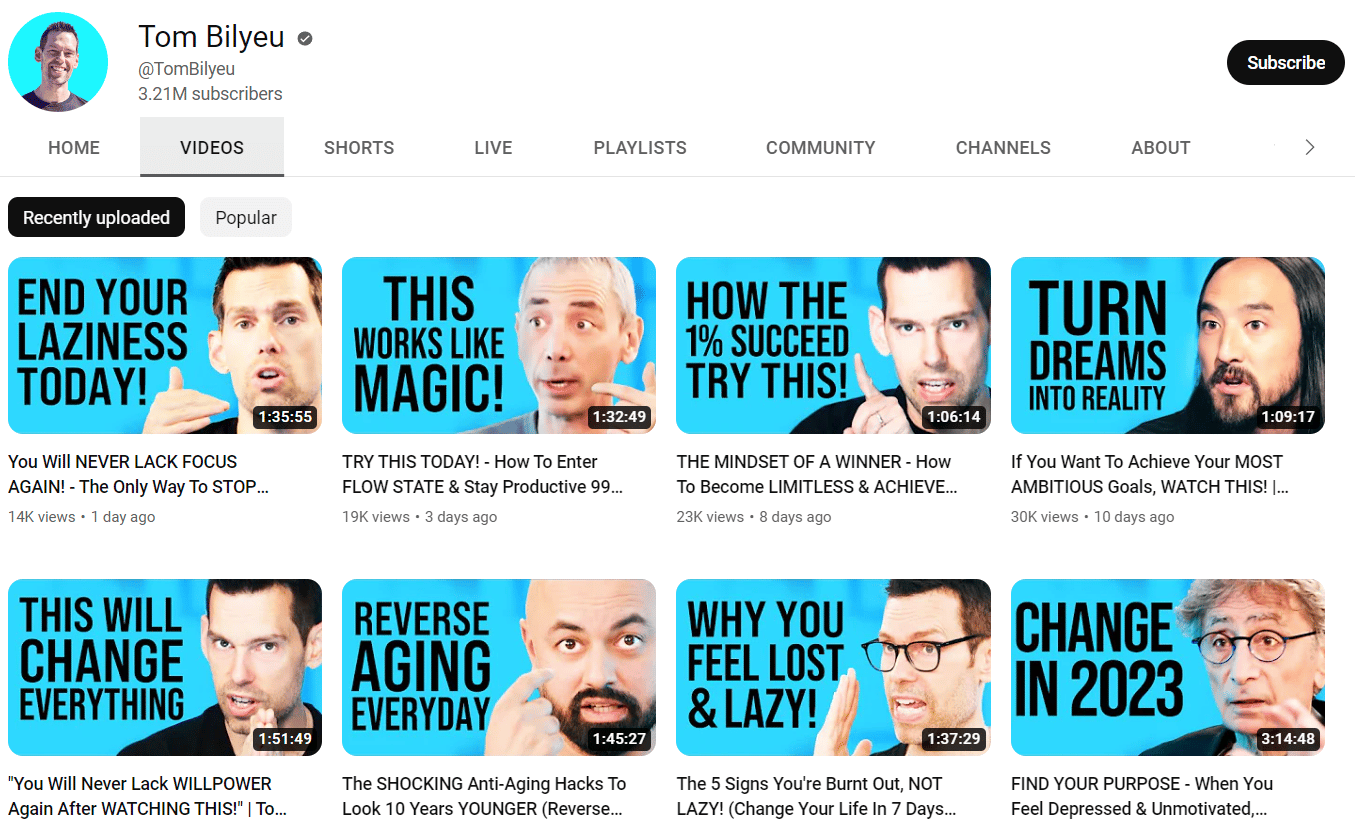Click the 1:35:55 duration badge
The image size is (1355, 822).
coord(285,416)
